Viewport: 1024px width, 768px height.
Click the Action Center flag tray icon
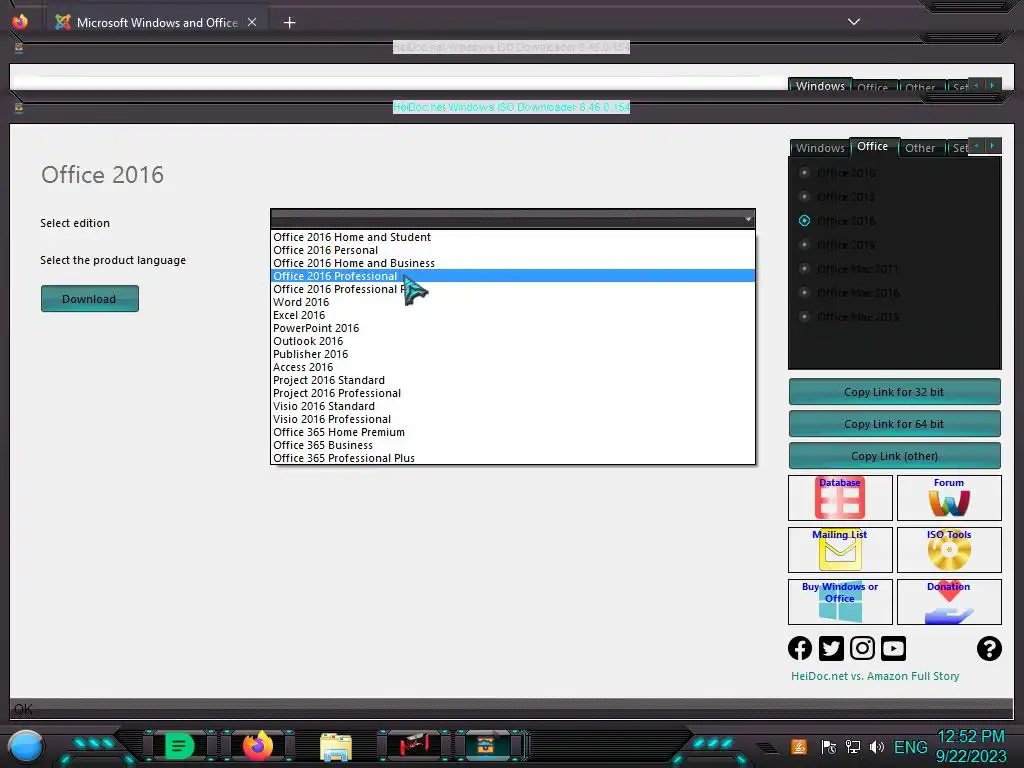click(x=829, y=747)
